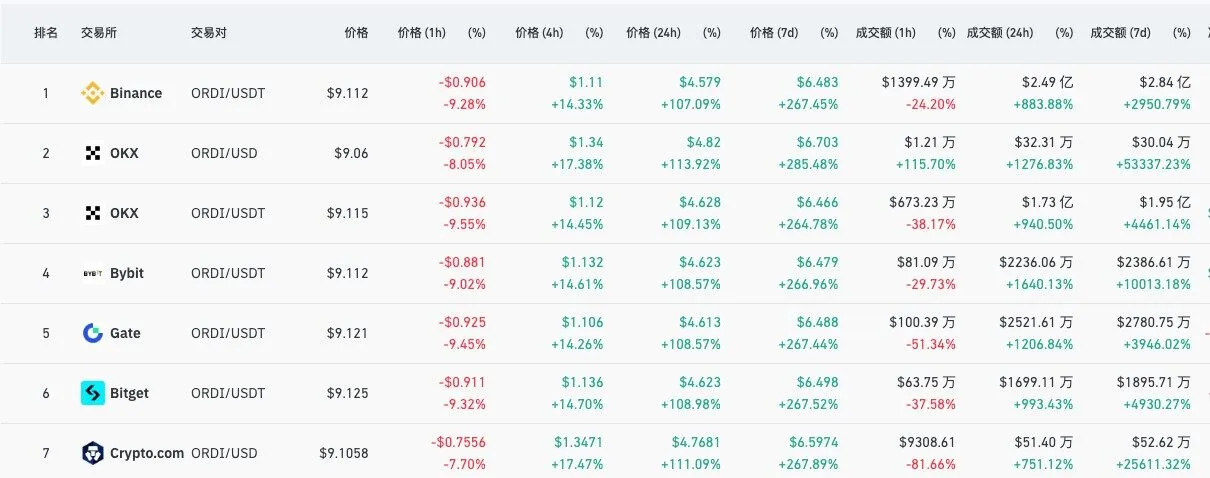The image size is (1210, 478).
Task: Sort by the 价格 (7d) column header
Action: [776, 33]
